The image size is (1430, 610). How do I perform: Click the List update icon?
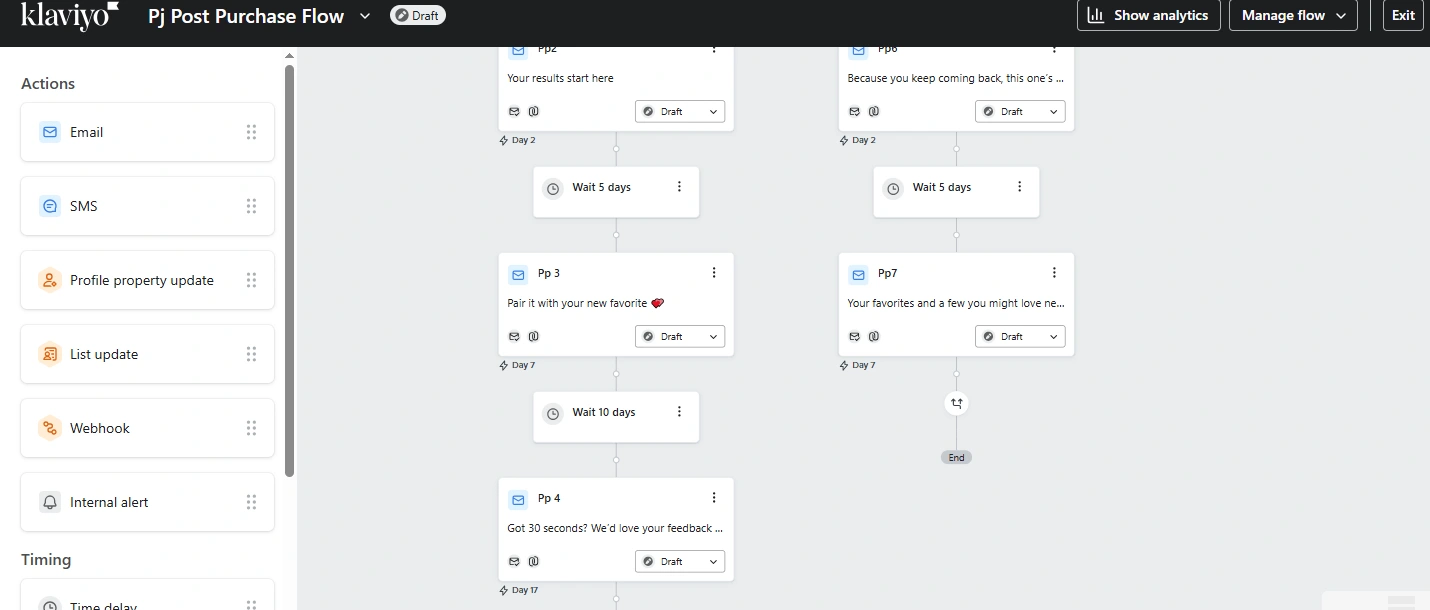[50, 354]
